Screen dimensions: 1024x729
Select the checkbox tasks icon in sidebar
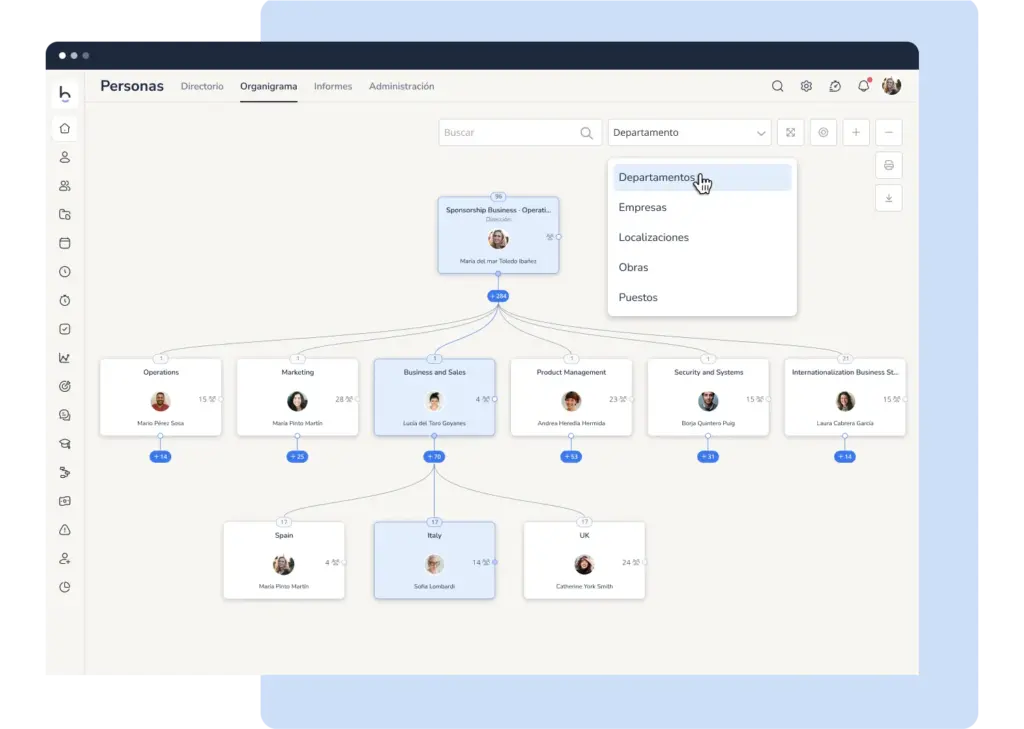click(x=65, y=329)
